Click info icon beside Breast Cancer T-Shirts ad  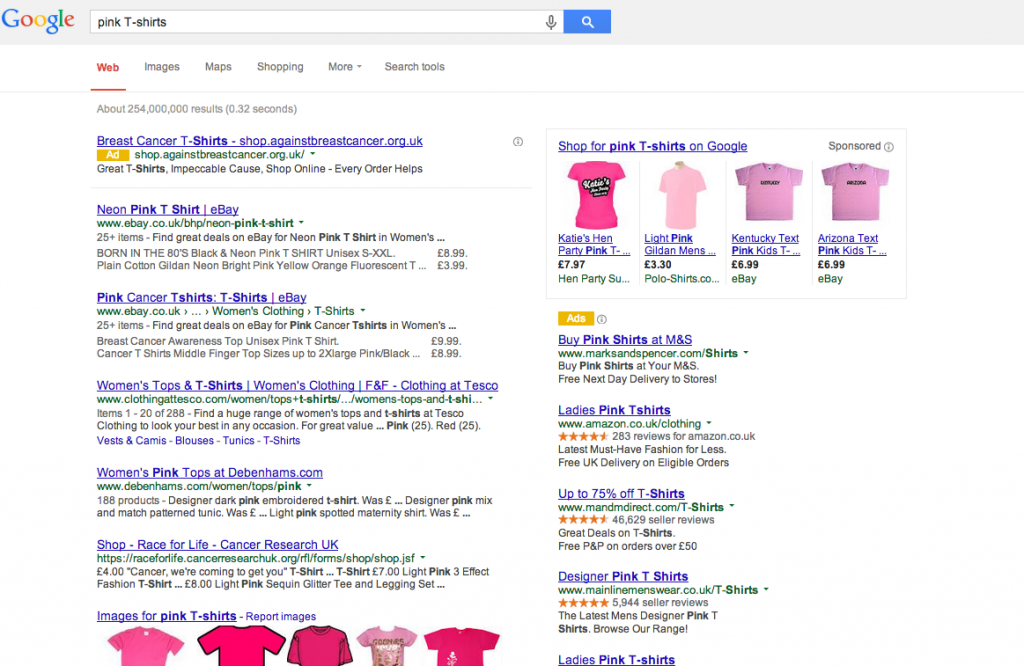tap(518, 142)
